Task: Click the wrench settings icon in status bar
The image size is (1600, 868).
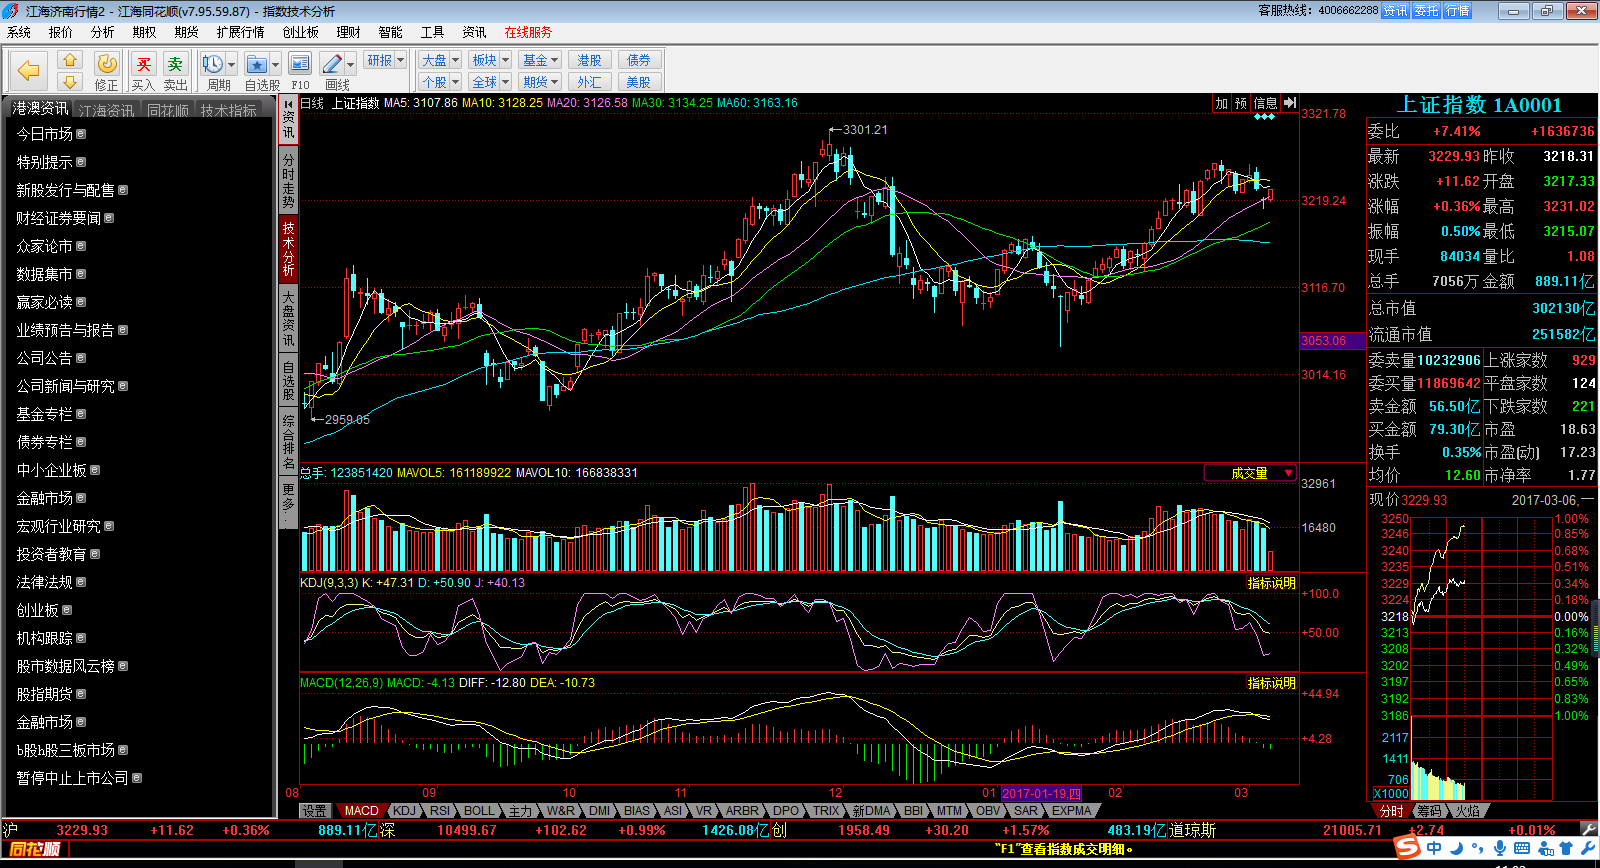Action: (1588, 829)
